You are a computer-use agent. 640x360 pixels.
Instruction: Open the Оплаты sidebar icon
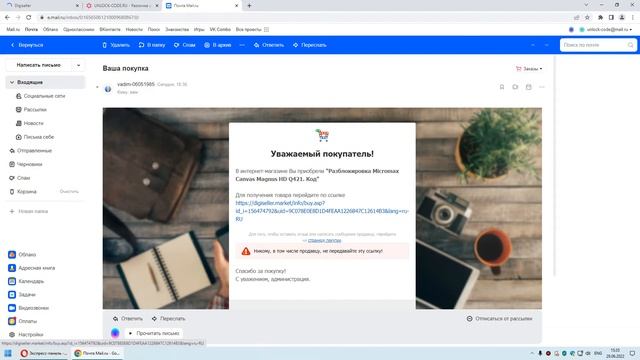(x=12, y=321)
